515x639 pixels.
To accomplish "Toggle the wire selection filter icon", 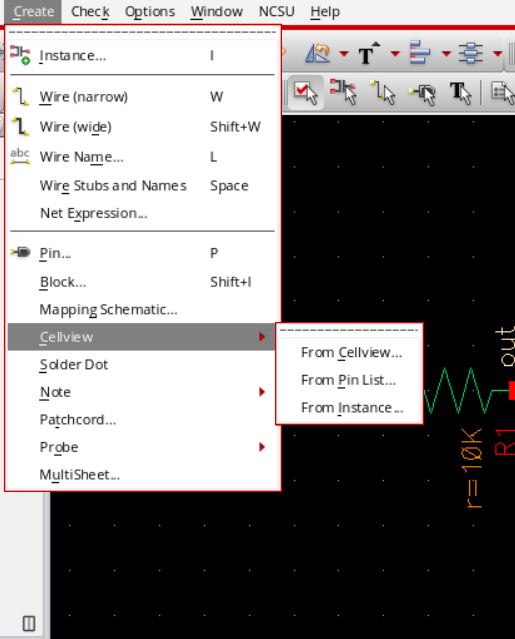I will point(382,92).
